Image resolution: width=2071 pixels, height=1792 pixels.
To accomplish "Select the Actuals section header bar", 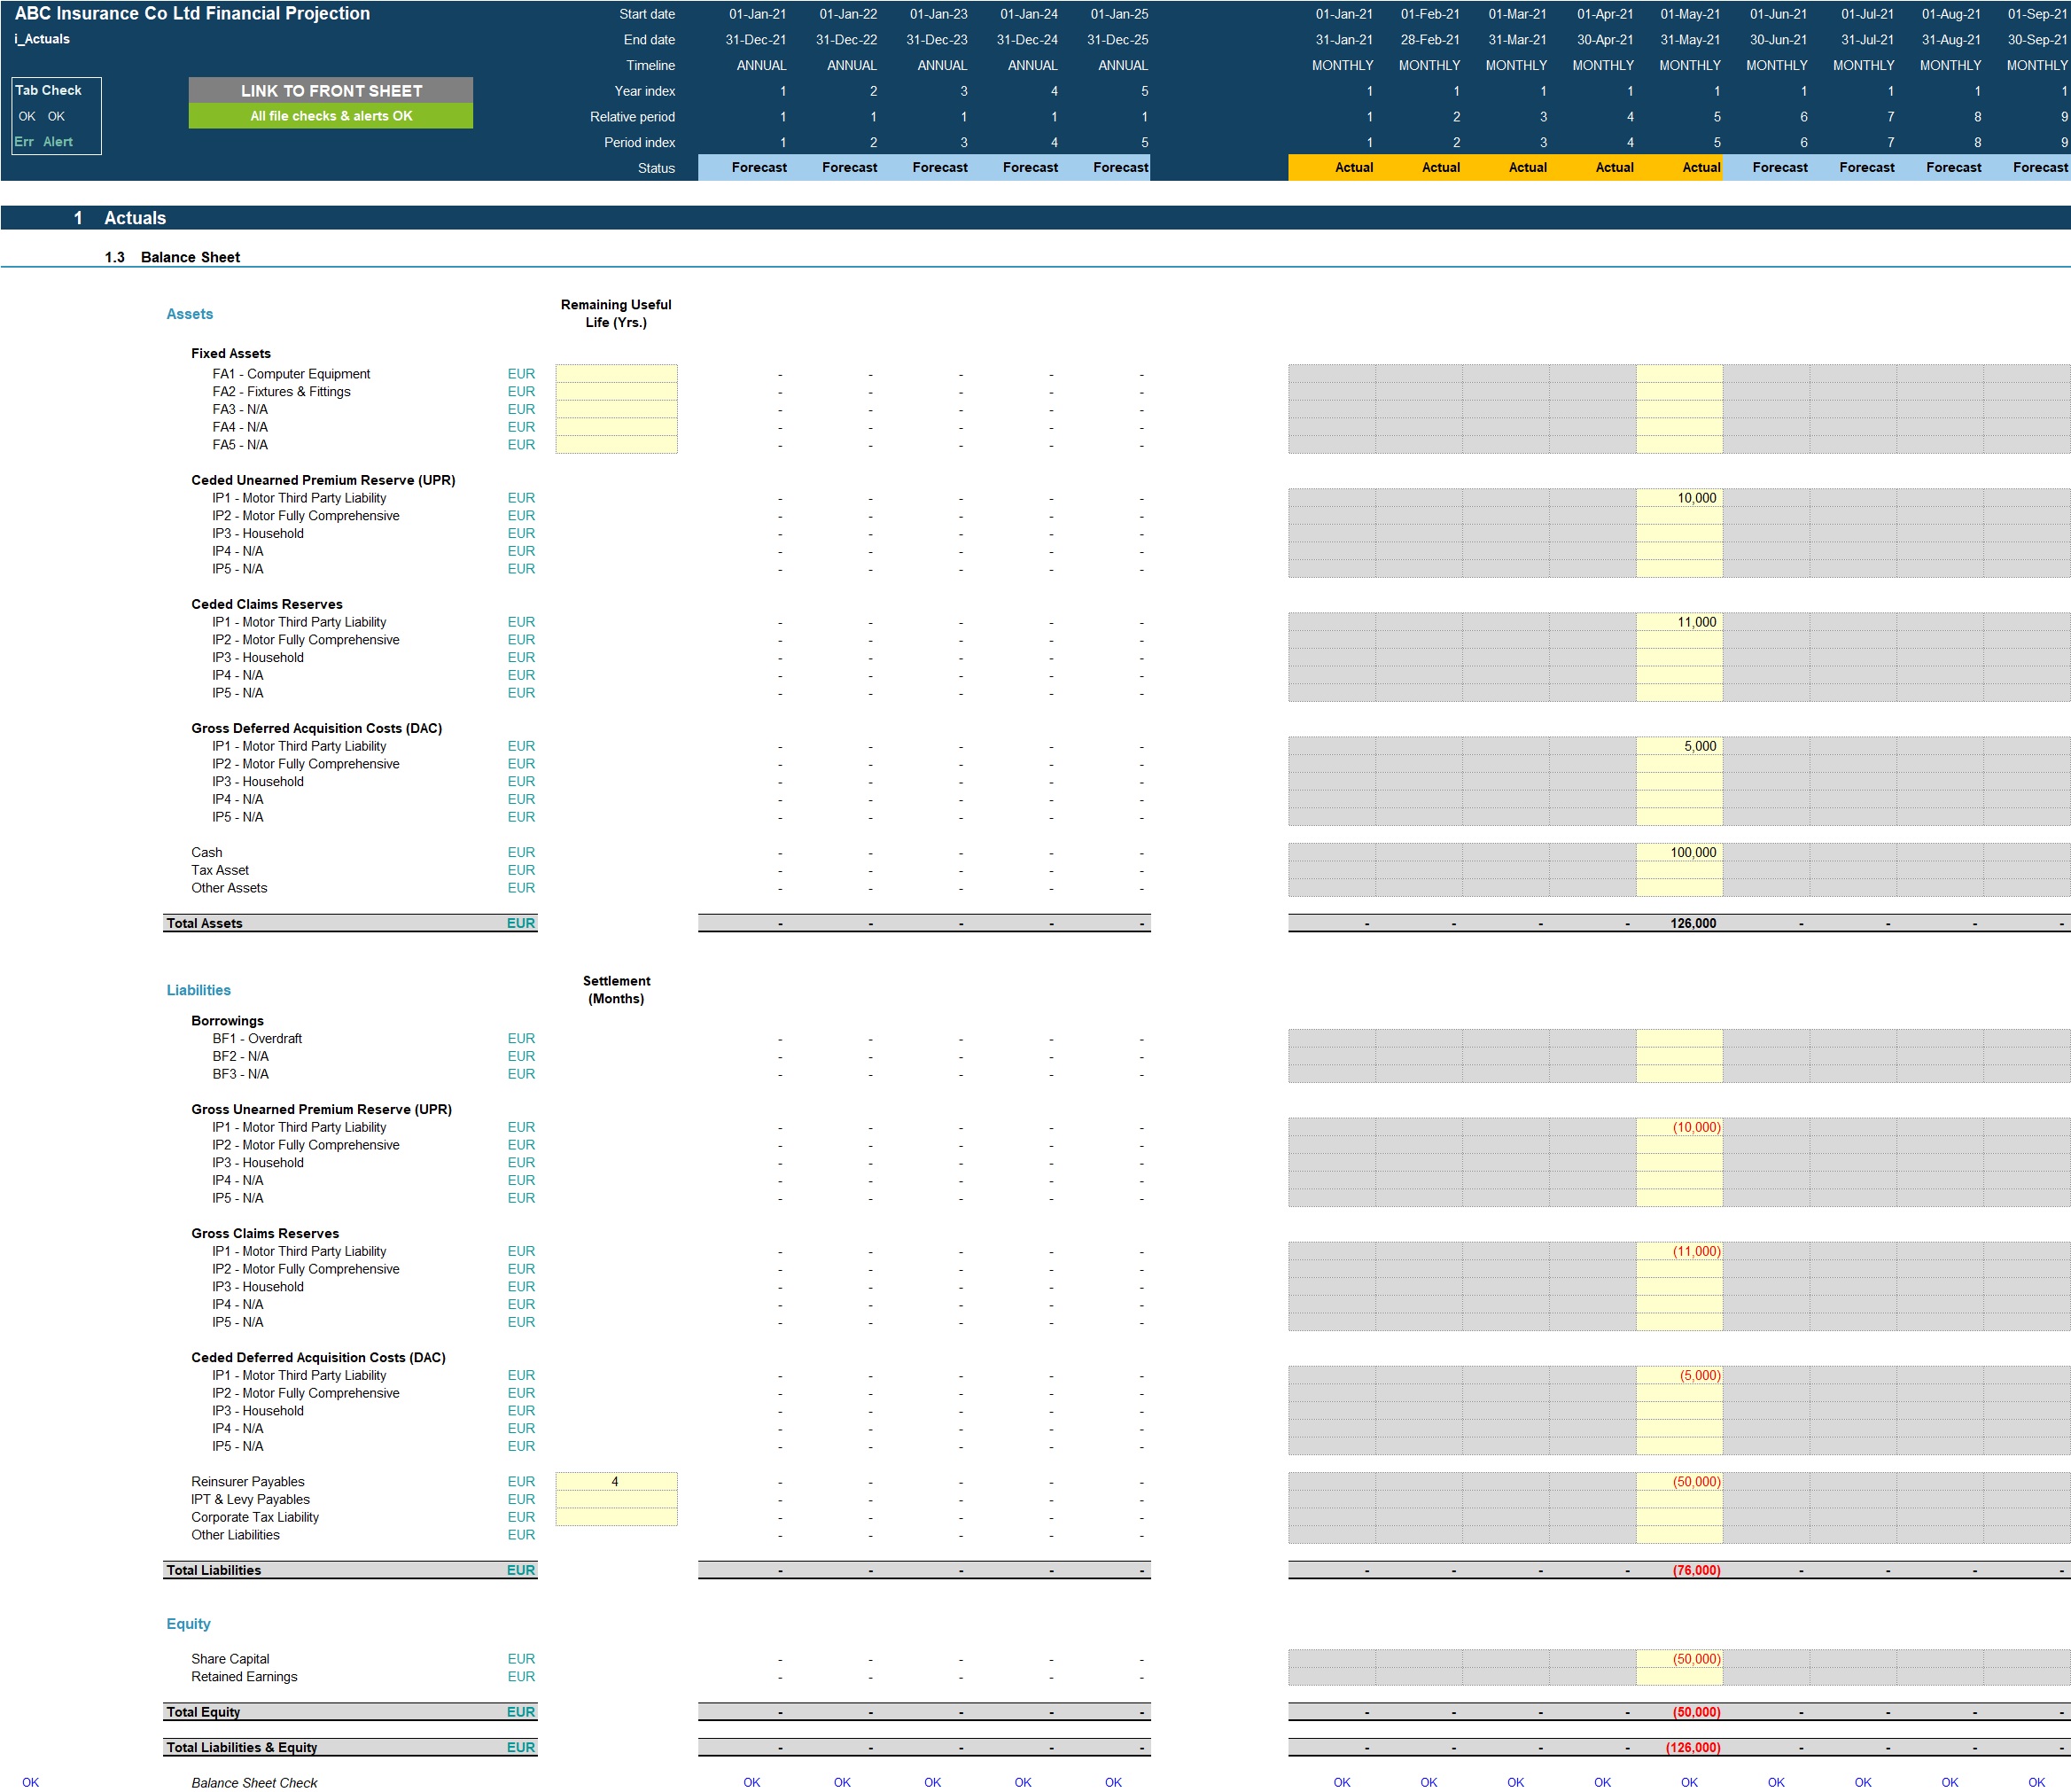I will (x=1035, y=218).
